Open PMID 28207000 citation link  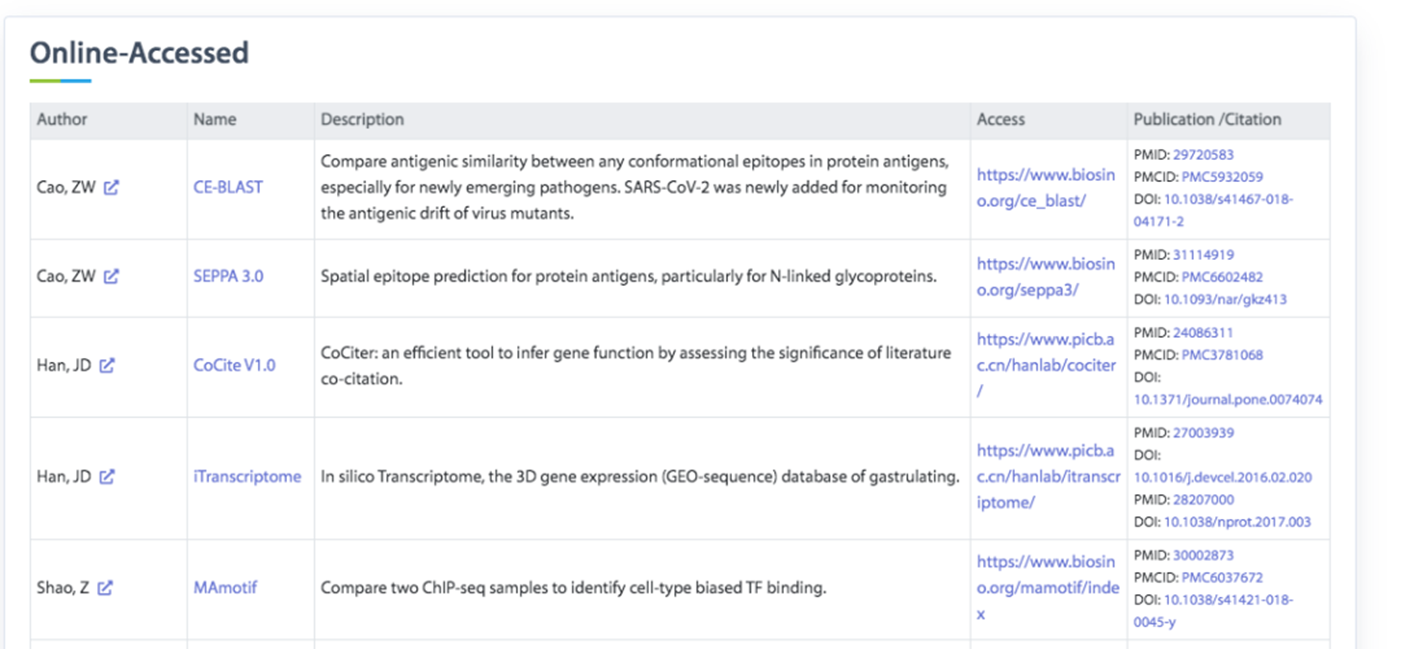1203,499
